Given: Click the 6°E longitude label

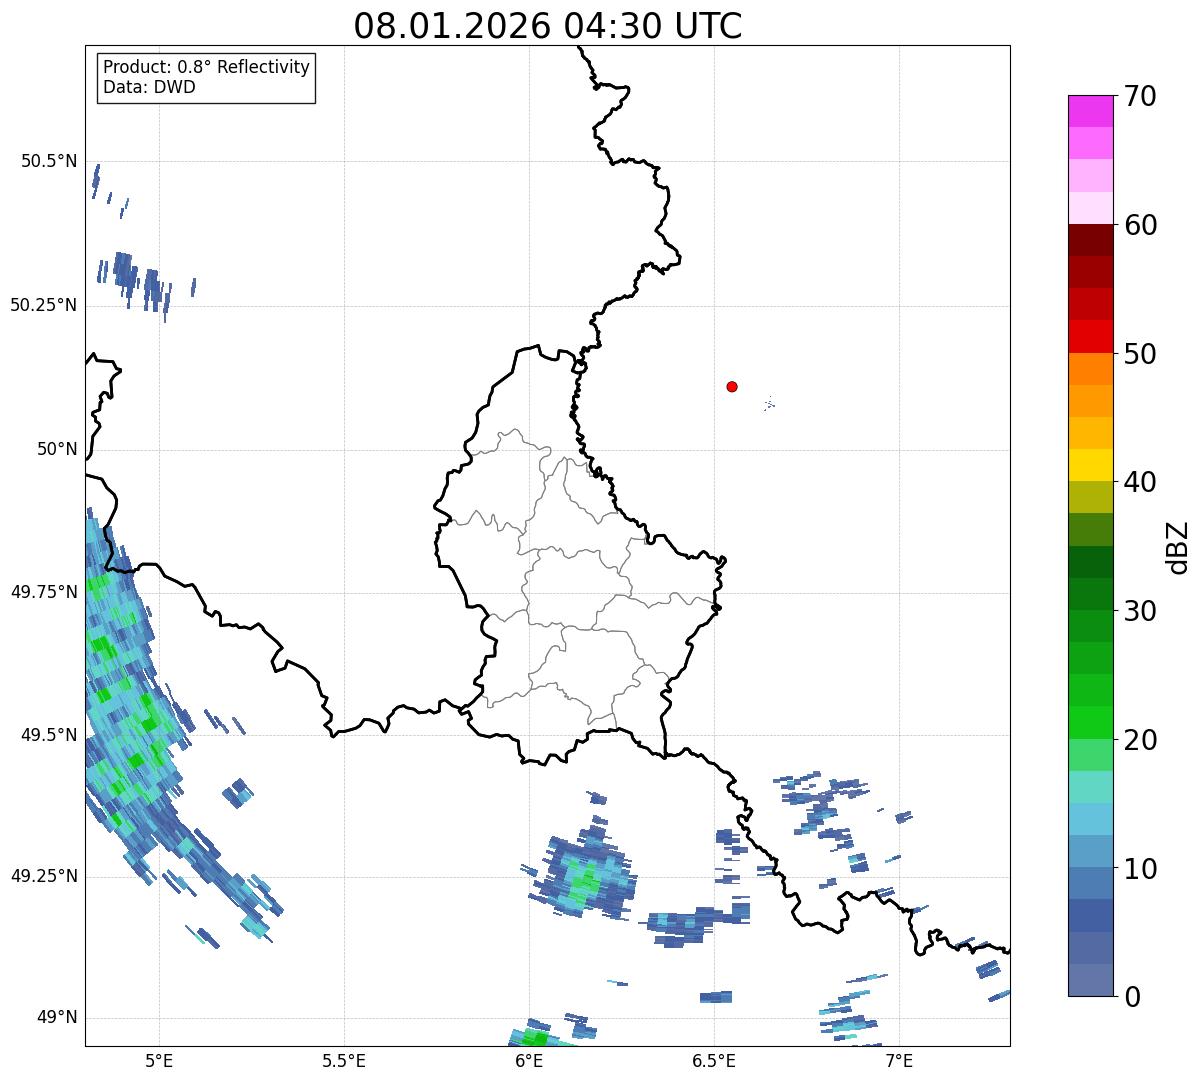Looking at the screenshot, I should pyautogui.click(x=529, y=1061).
